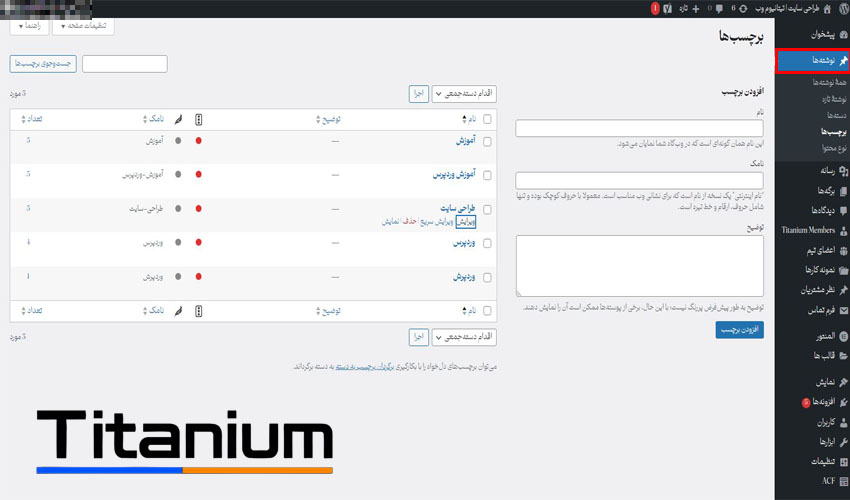Click جست‌وجوی برچسب‌ها search tags button
This screenshot has height=500, width=850.
click(43, 64)
